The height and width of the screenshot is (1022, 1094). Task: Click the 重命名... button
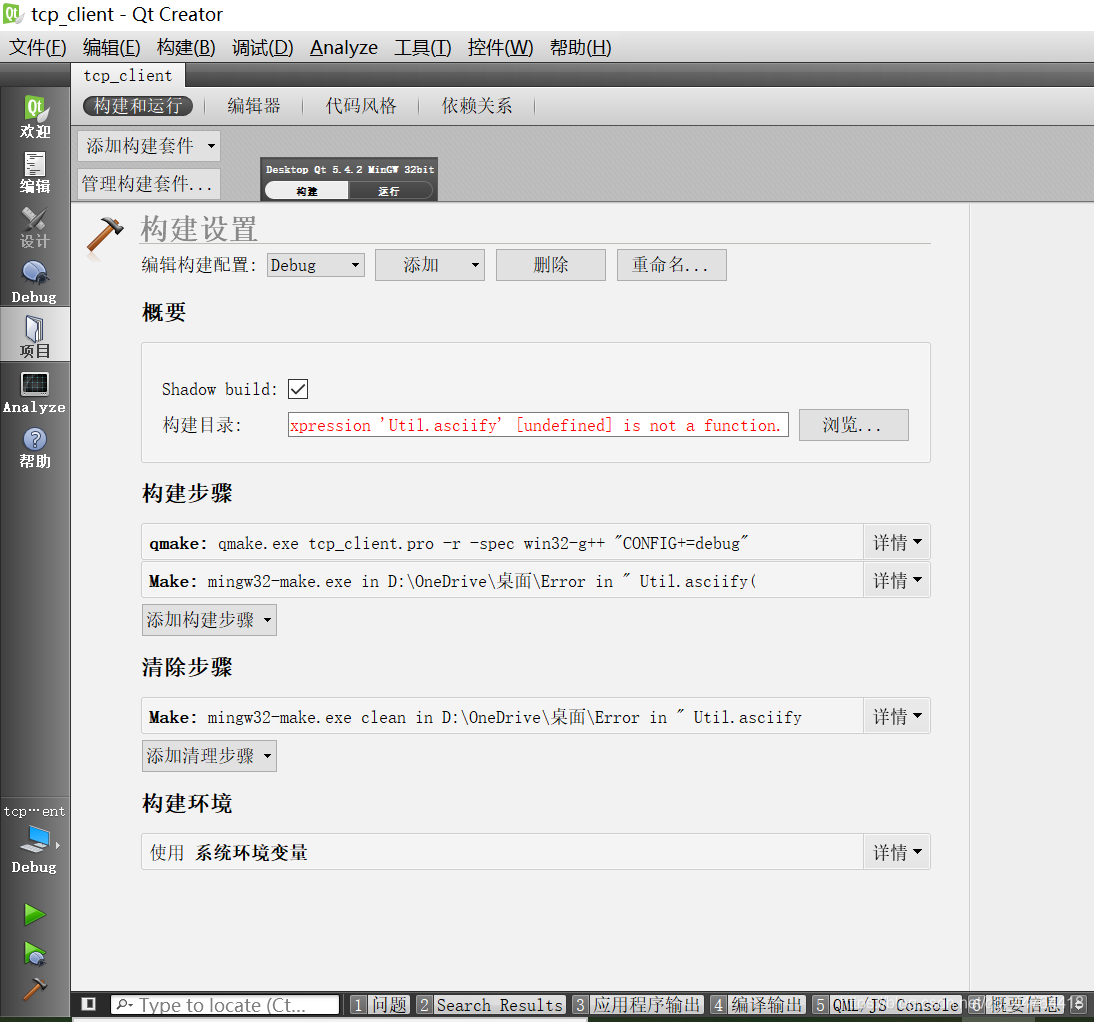(671, 264)
